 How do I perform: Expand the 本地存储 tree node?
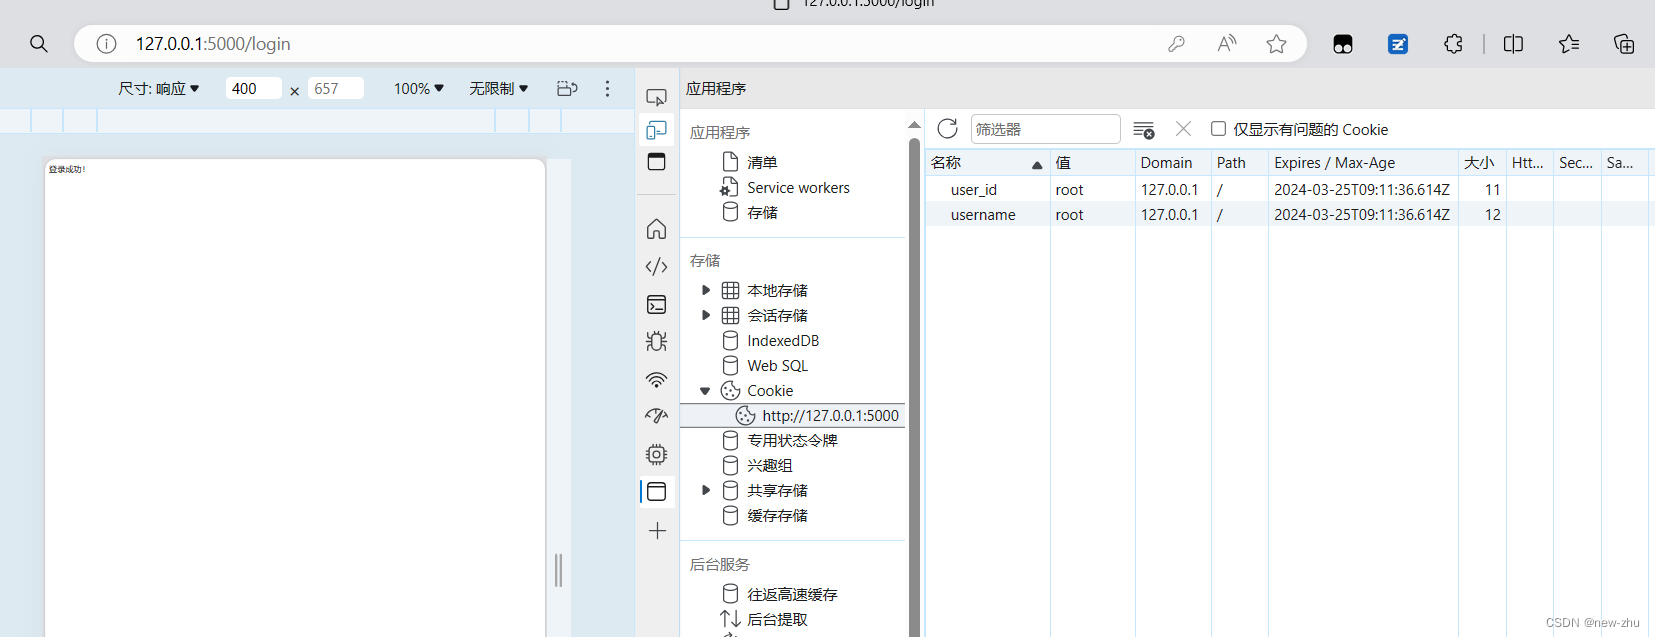[x=706, y=290]
